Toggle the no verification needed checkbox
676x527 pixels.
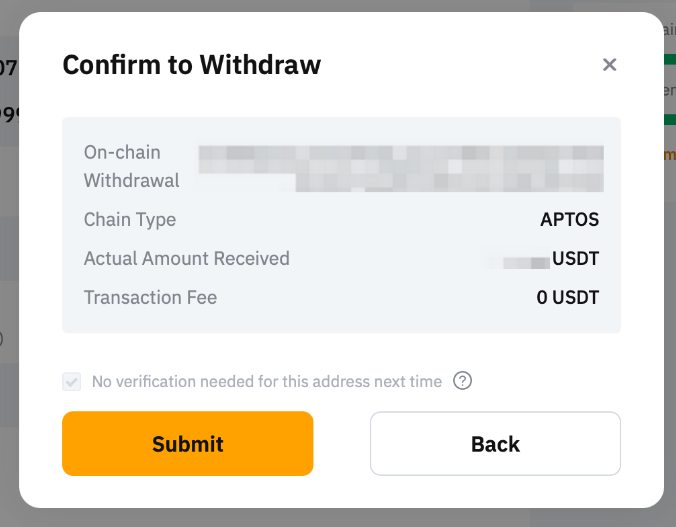tap(72, 381)
